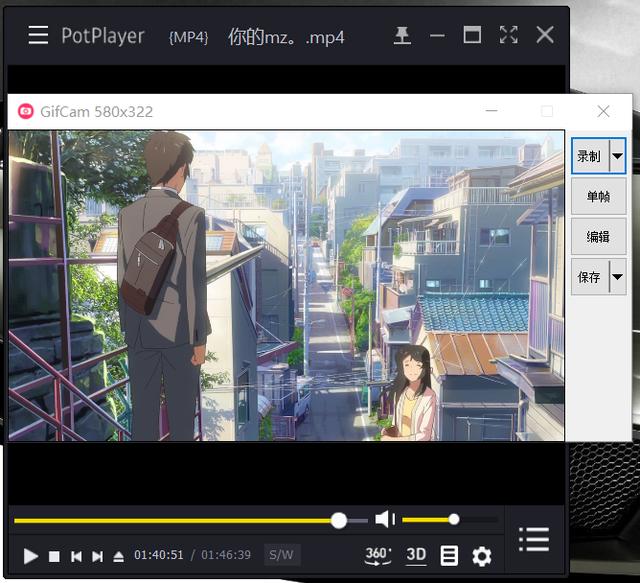Click the PotPlayer title label
The height and width of the screenshot is (583, 640).
[102, 36]
